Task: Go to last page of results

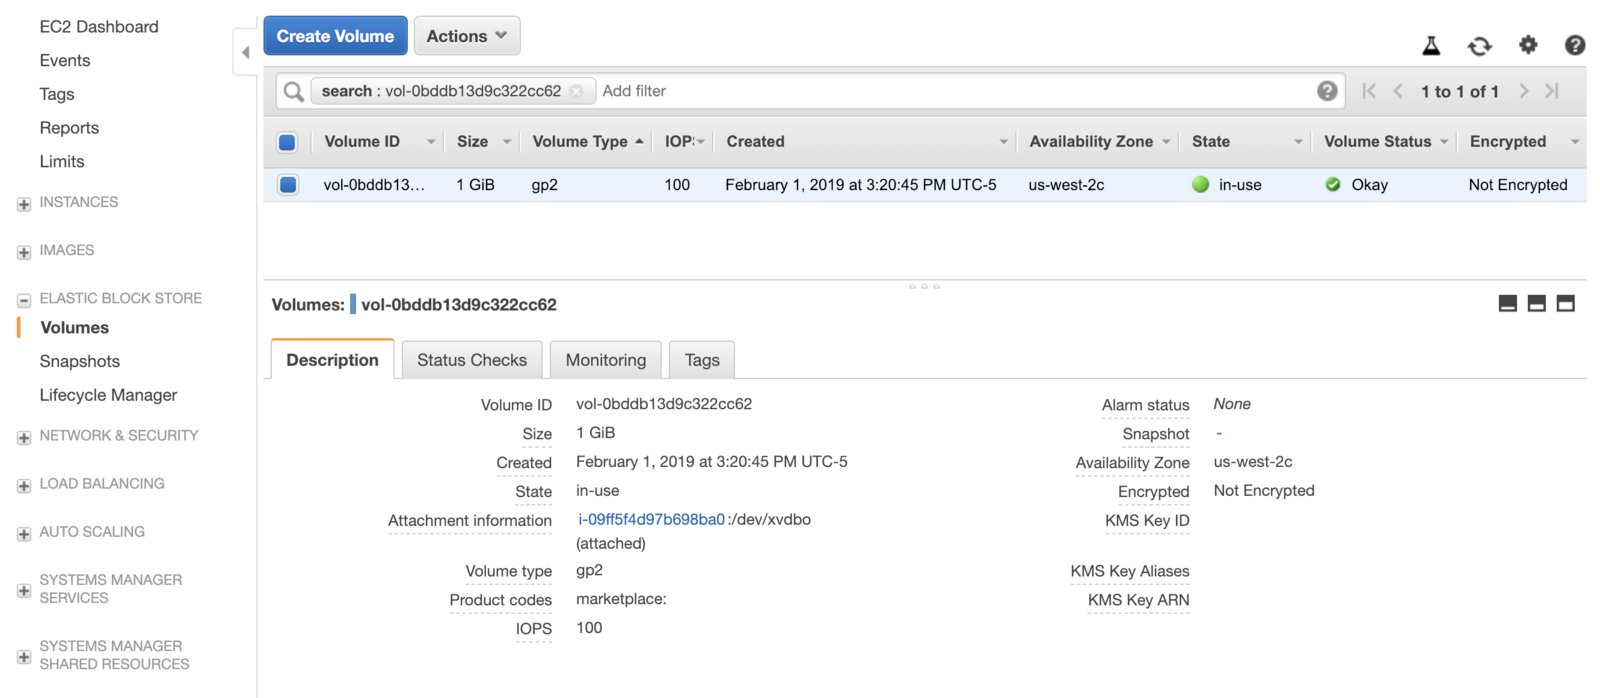Action: click(x=1552, y=91)
